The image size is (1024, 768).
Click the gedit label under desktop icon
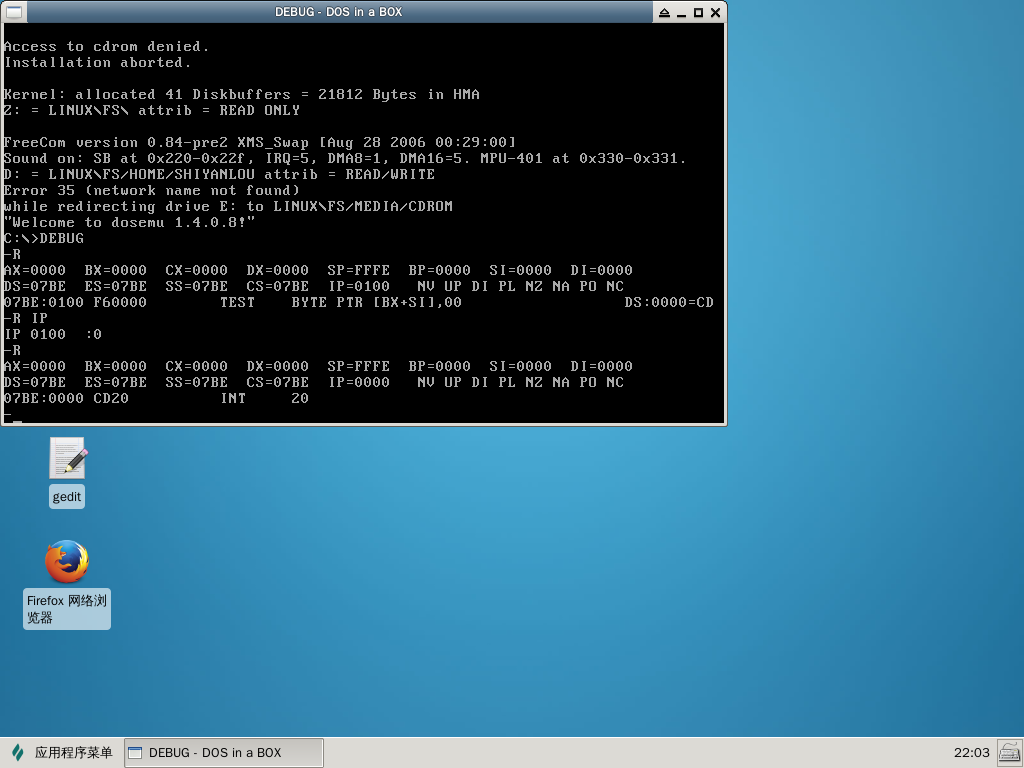pos(67,497)
